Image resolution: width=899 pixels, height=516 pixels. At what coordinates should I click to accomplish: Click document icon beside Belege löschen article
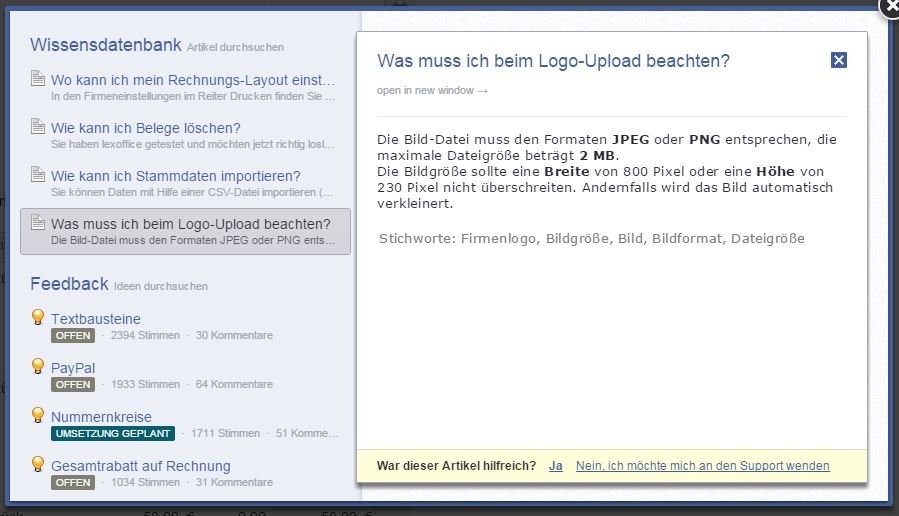click(38, 127)
